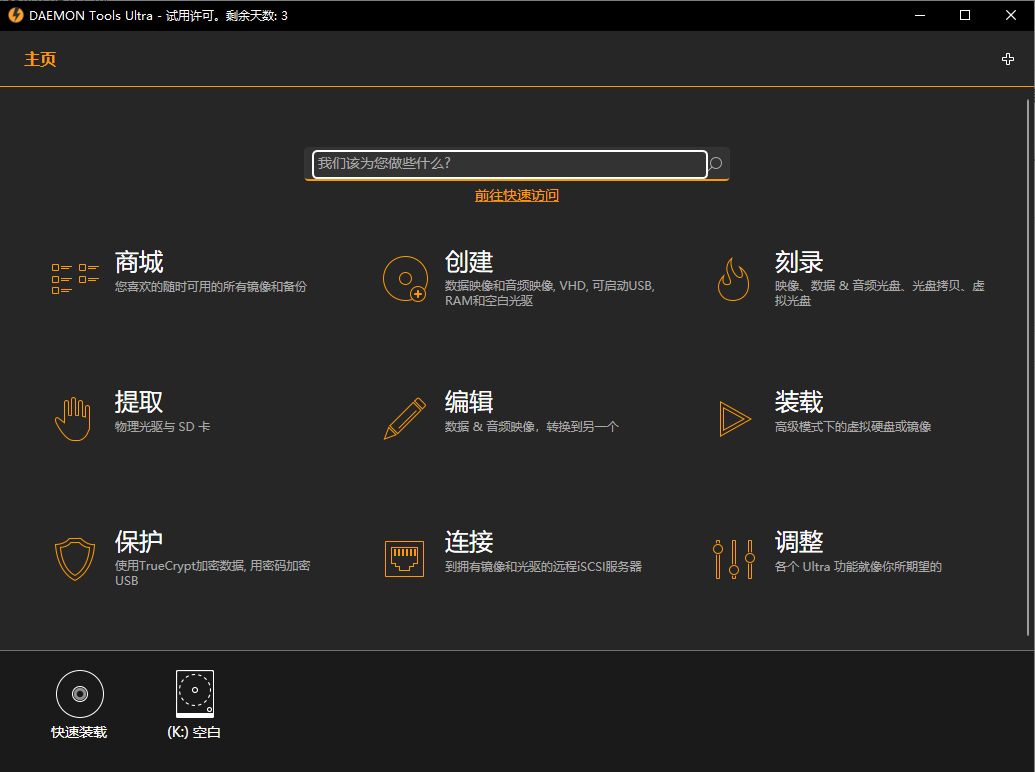Open the 商城 heading
Image resolution: width=1035 pixels, height=772 pixels.
pyautogui.click(x=139, y=262)
